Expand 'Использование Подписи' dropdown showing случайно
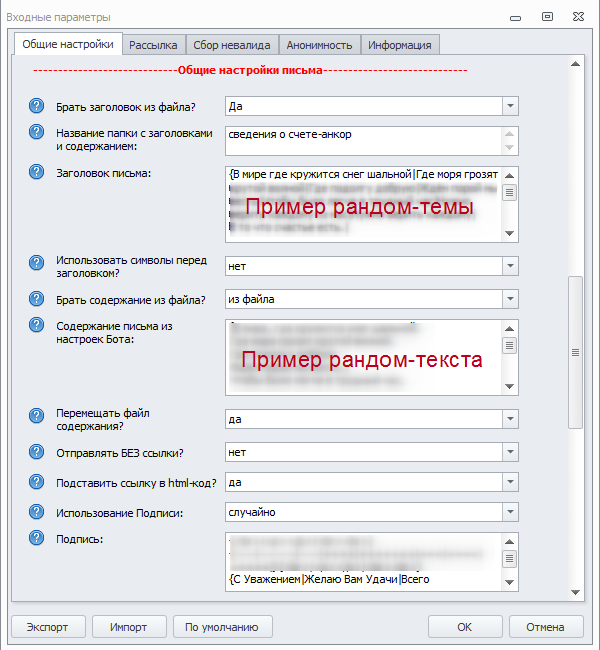Viewport: 600px width, 650px height. 510,512
